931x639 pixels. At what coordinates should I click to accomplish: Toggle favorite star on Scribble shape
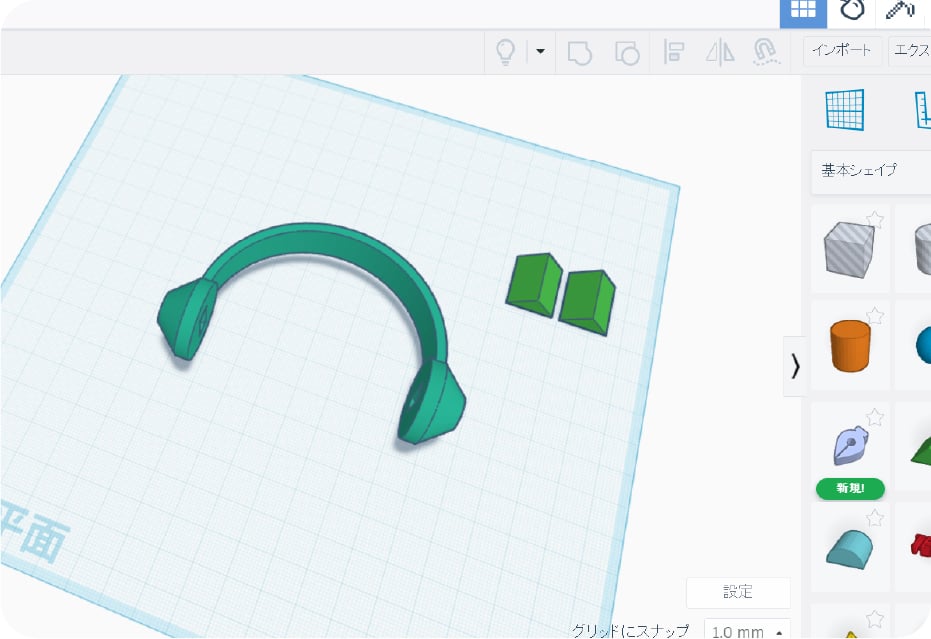(x=875, y=417)
